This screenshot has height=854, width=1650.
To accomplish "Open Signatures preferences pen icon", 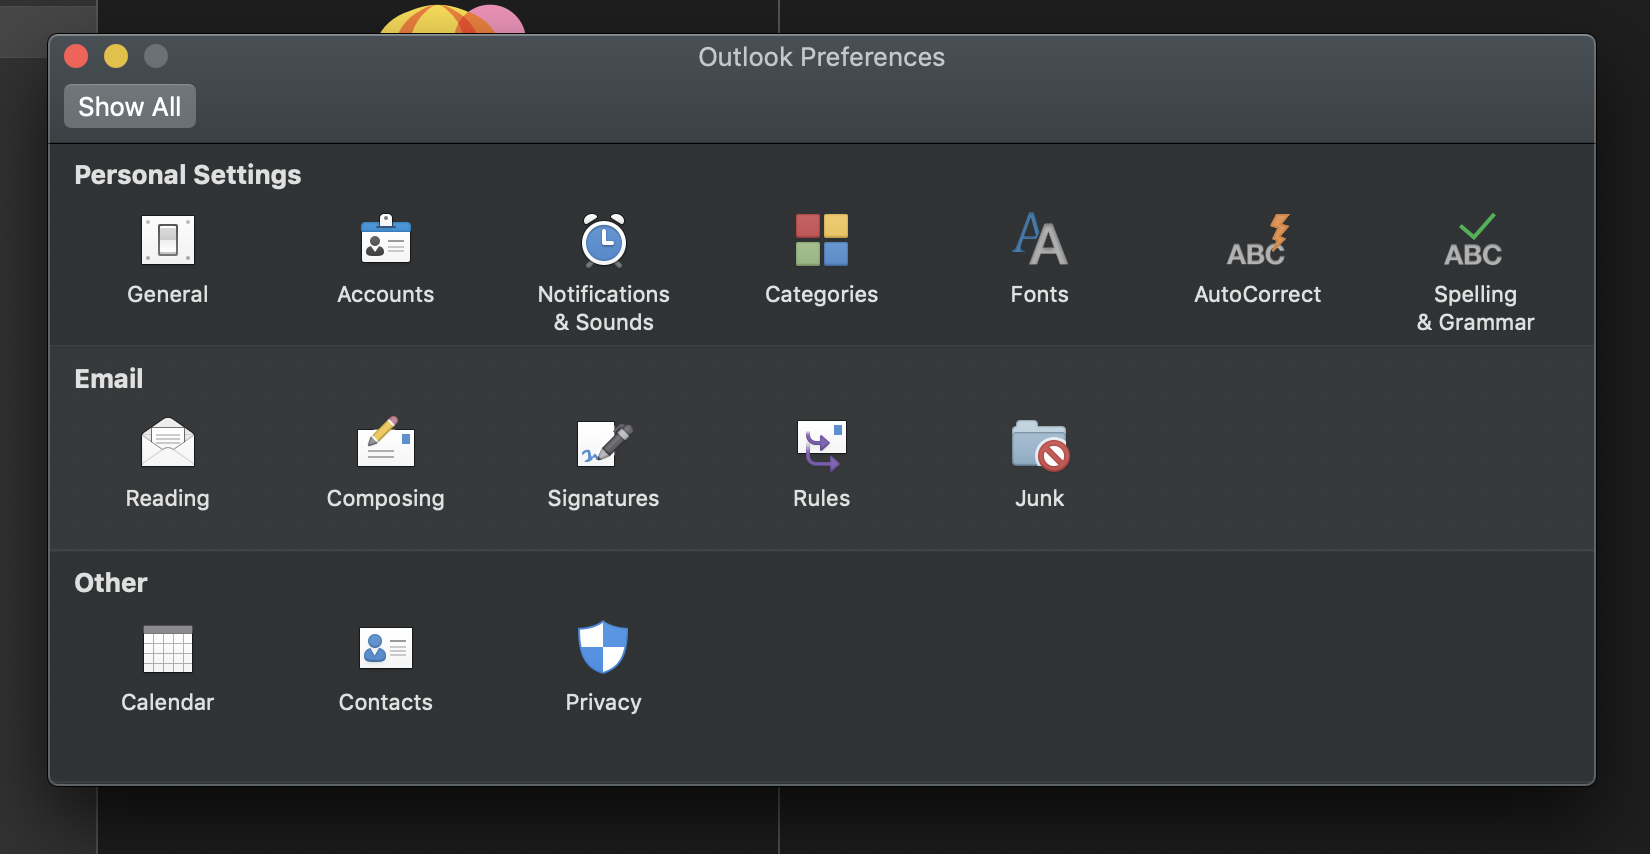I will click(604, 444).
